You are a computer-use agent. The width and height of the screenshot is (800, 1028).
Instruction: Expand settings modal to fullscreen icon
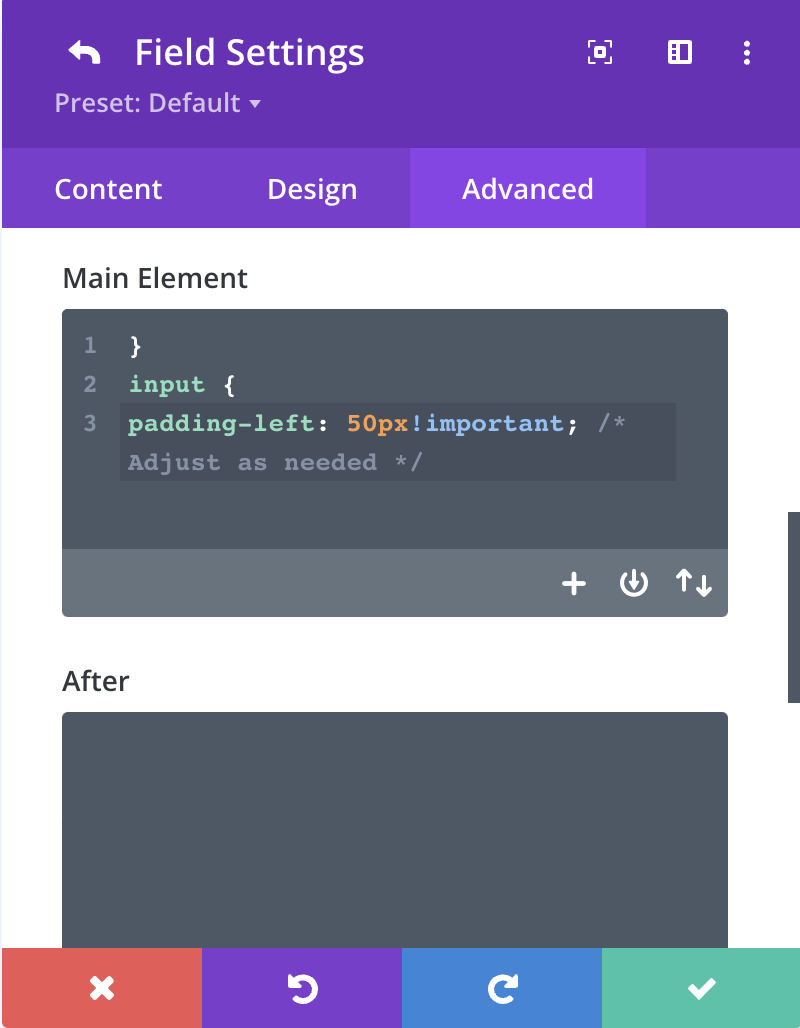[599, 52]
